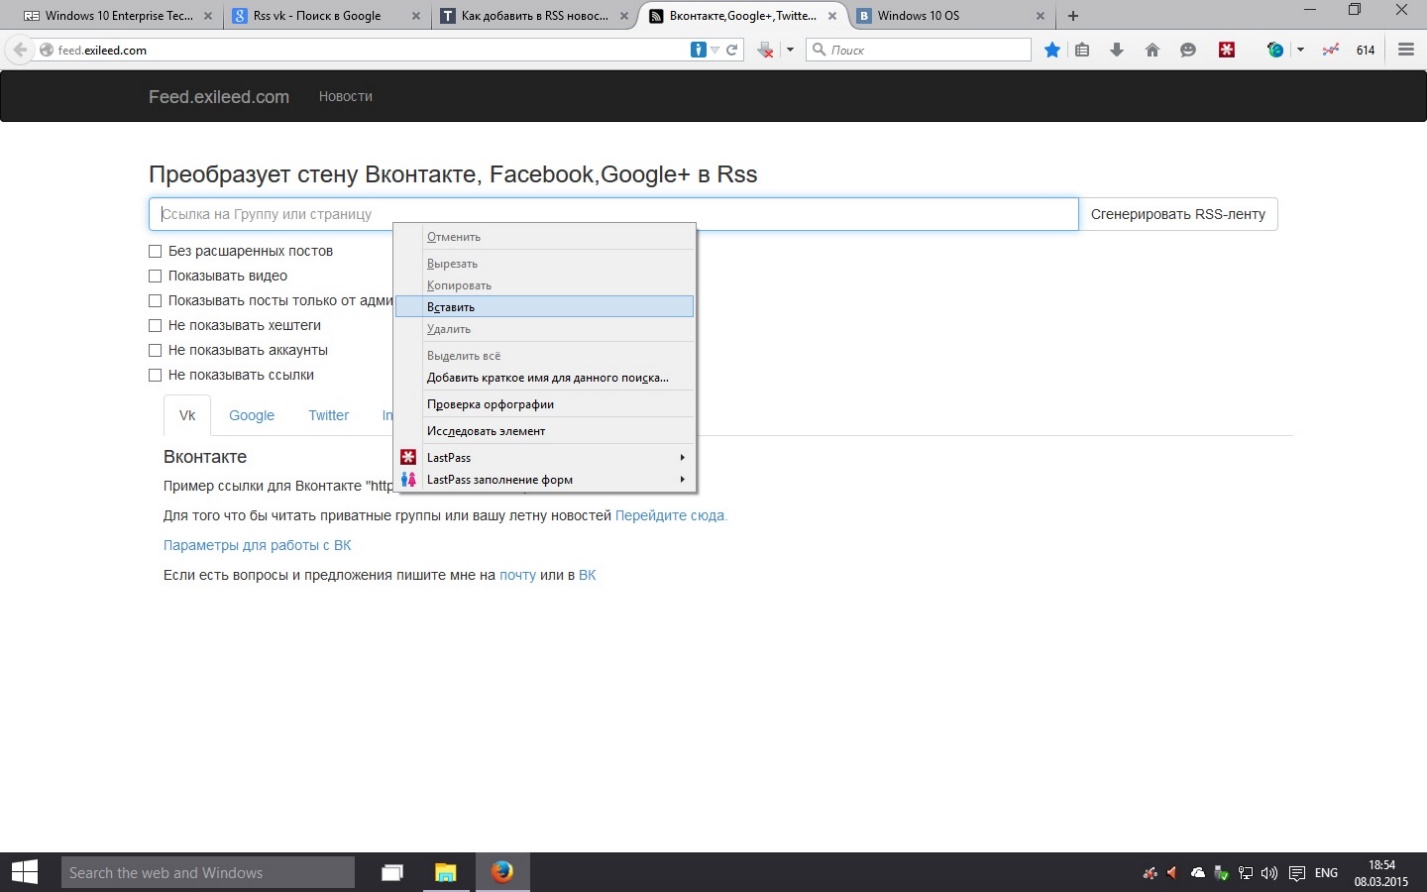
Task: Click the Firefox 'Поиск' search box
Action: (x=918, y=50)
